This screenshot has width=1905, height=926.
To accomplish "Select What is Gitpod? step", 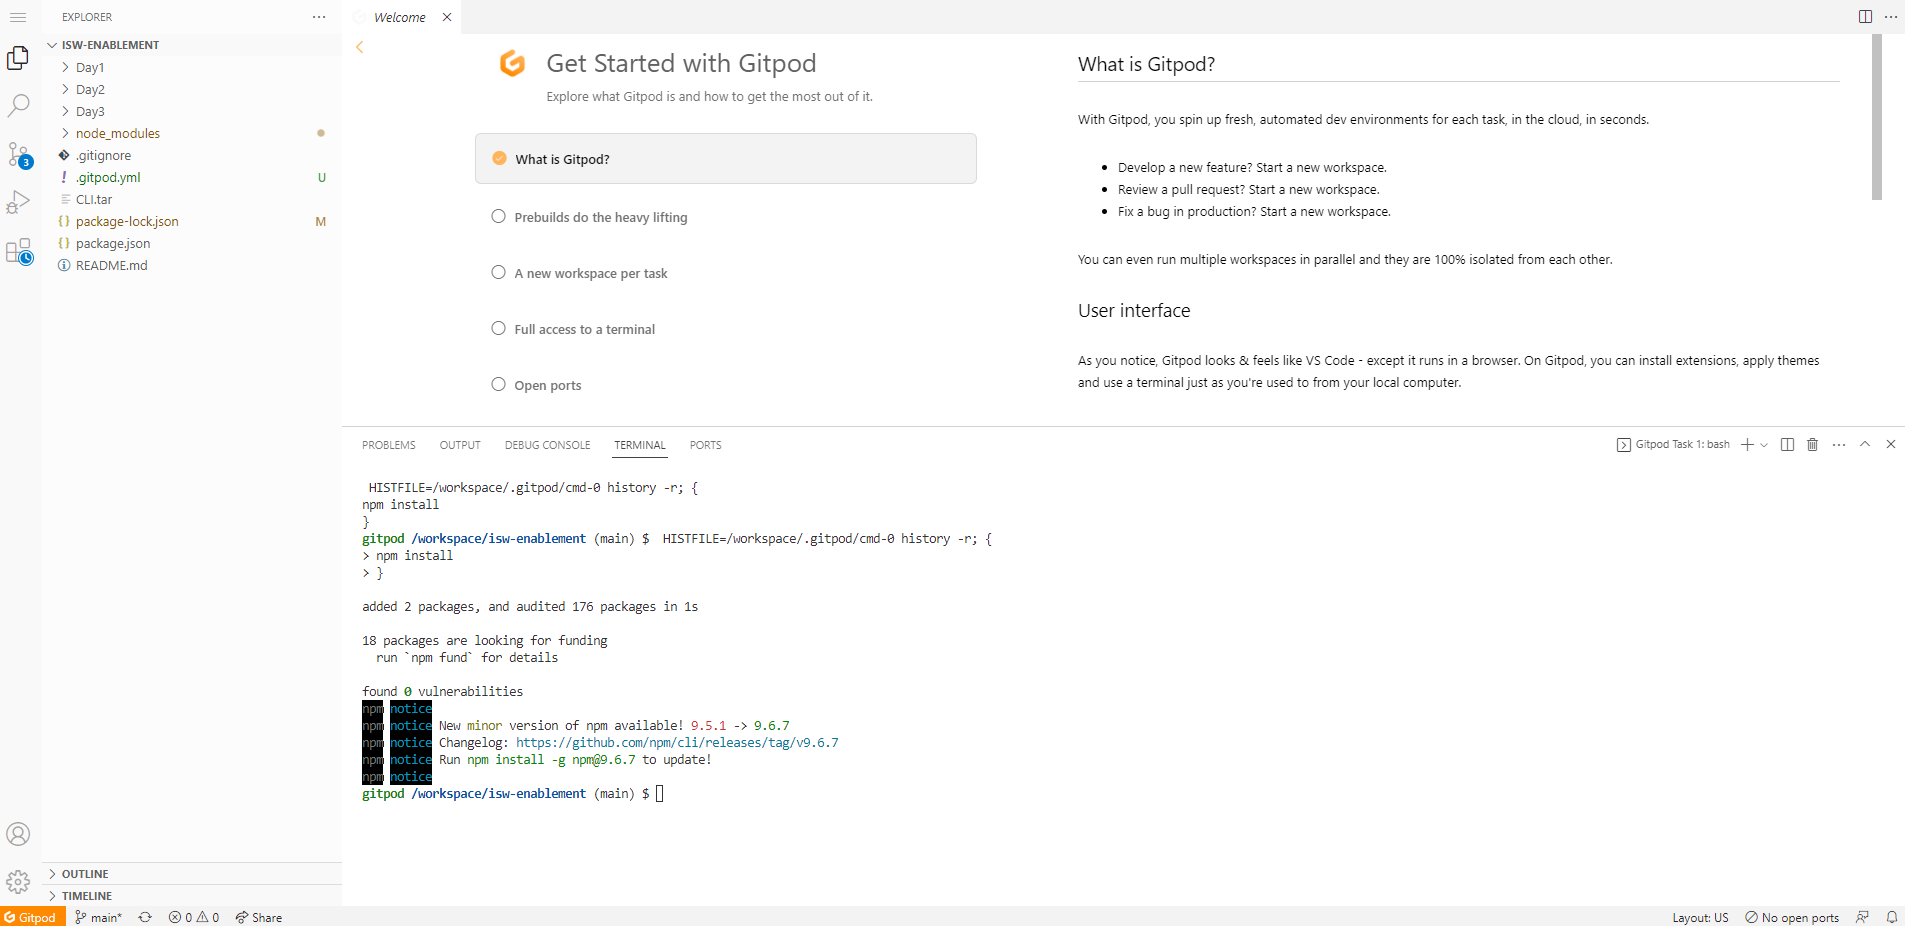I will point(726,159).
